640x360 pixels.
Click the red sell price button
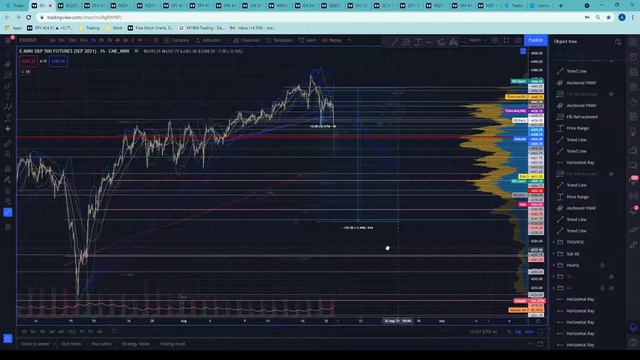pyautogui.click(x=28, y=61)
